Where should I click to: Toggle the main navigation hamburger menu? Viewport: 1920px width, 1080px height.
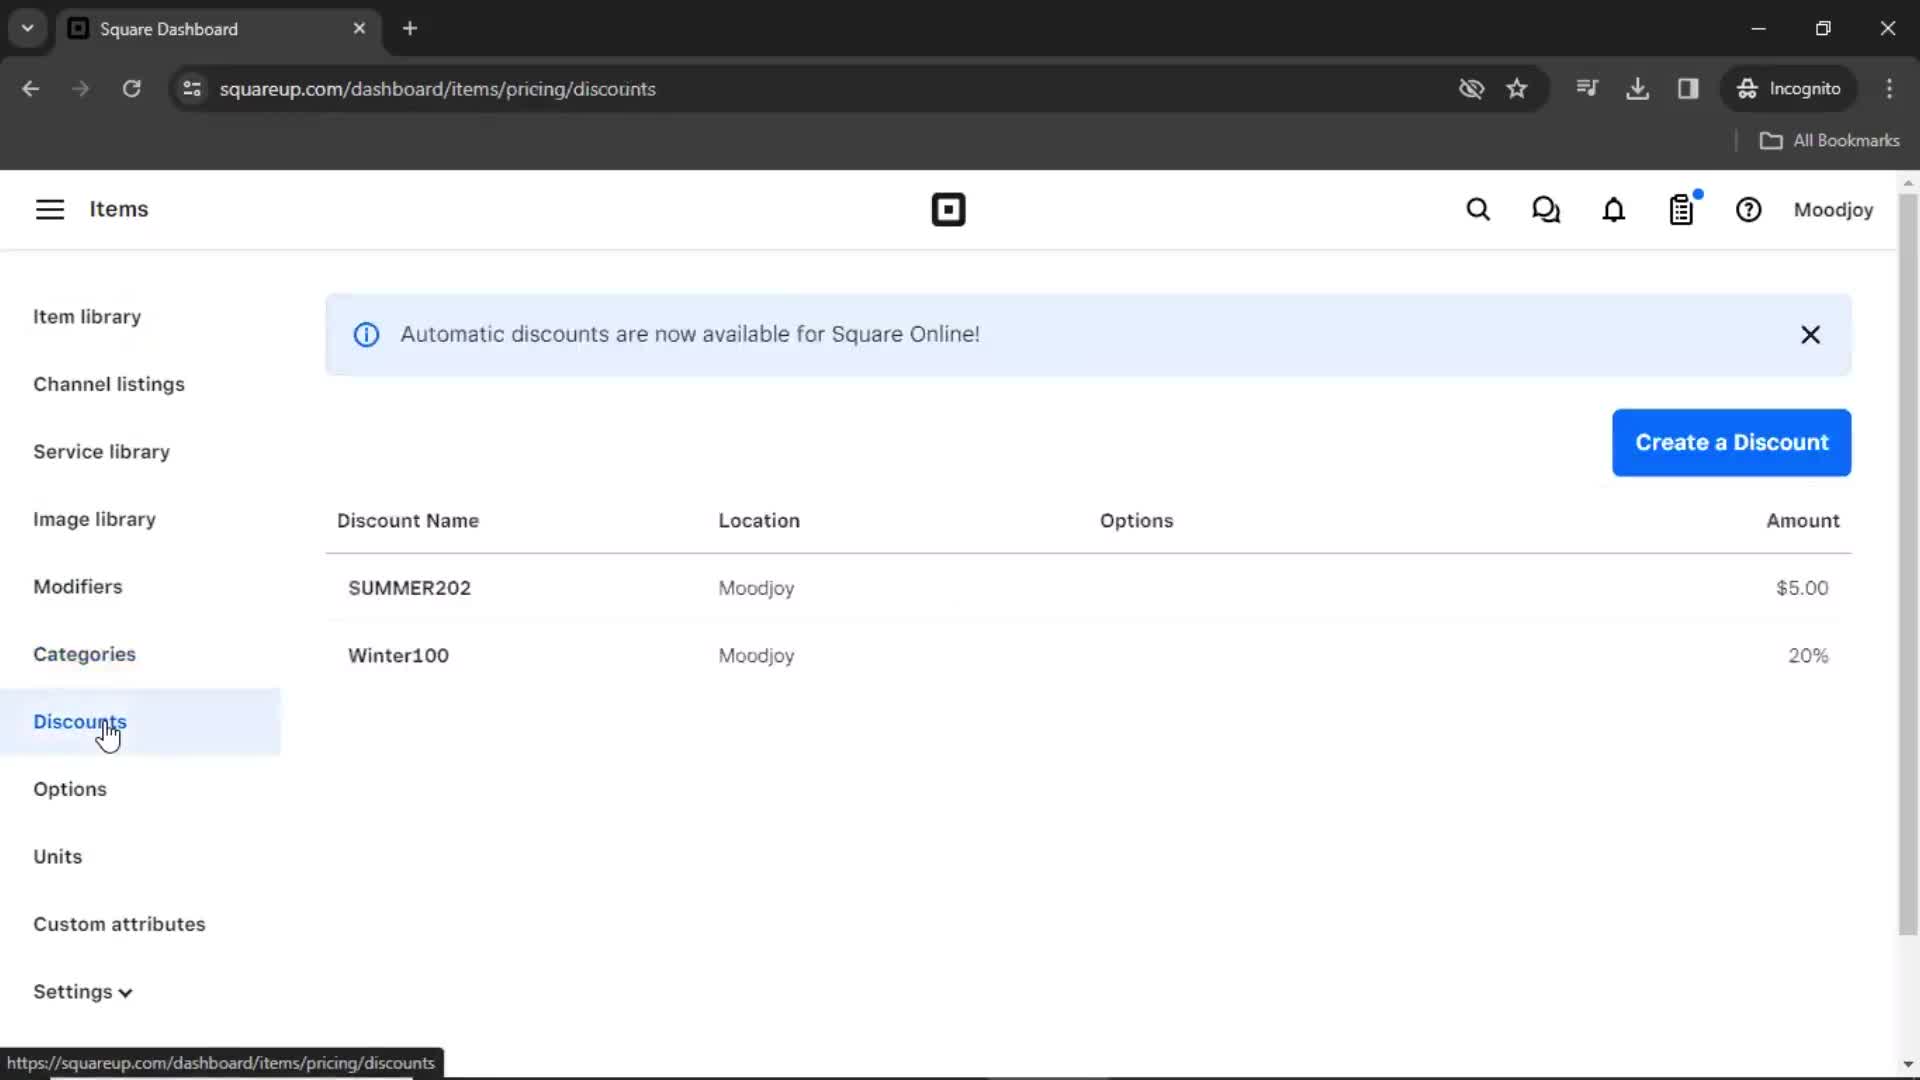tap(49, 210)
